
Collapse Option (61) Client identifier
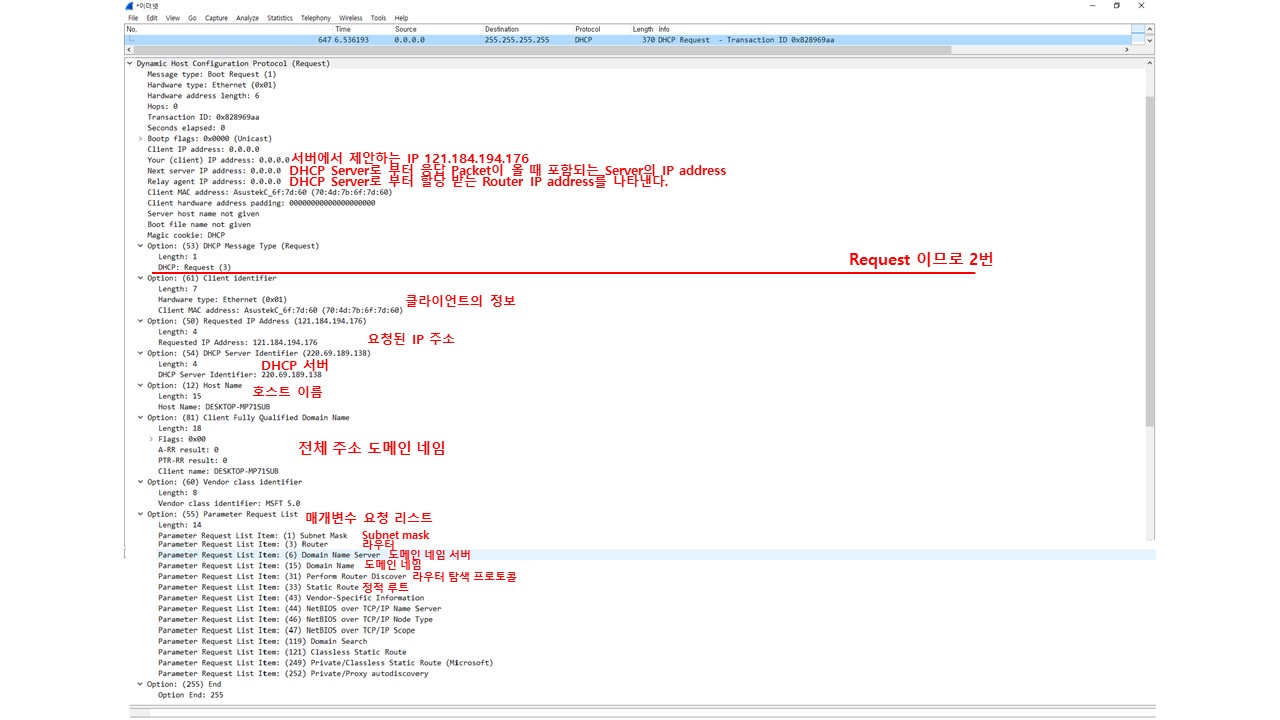141,278
